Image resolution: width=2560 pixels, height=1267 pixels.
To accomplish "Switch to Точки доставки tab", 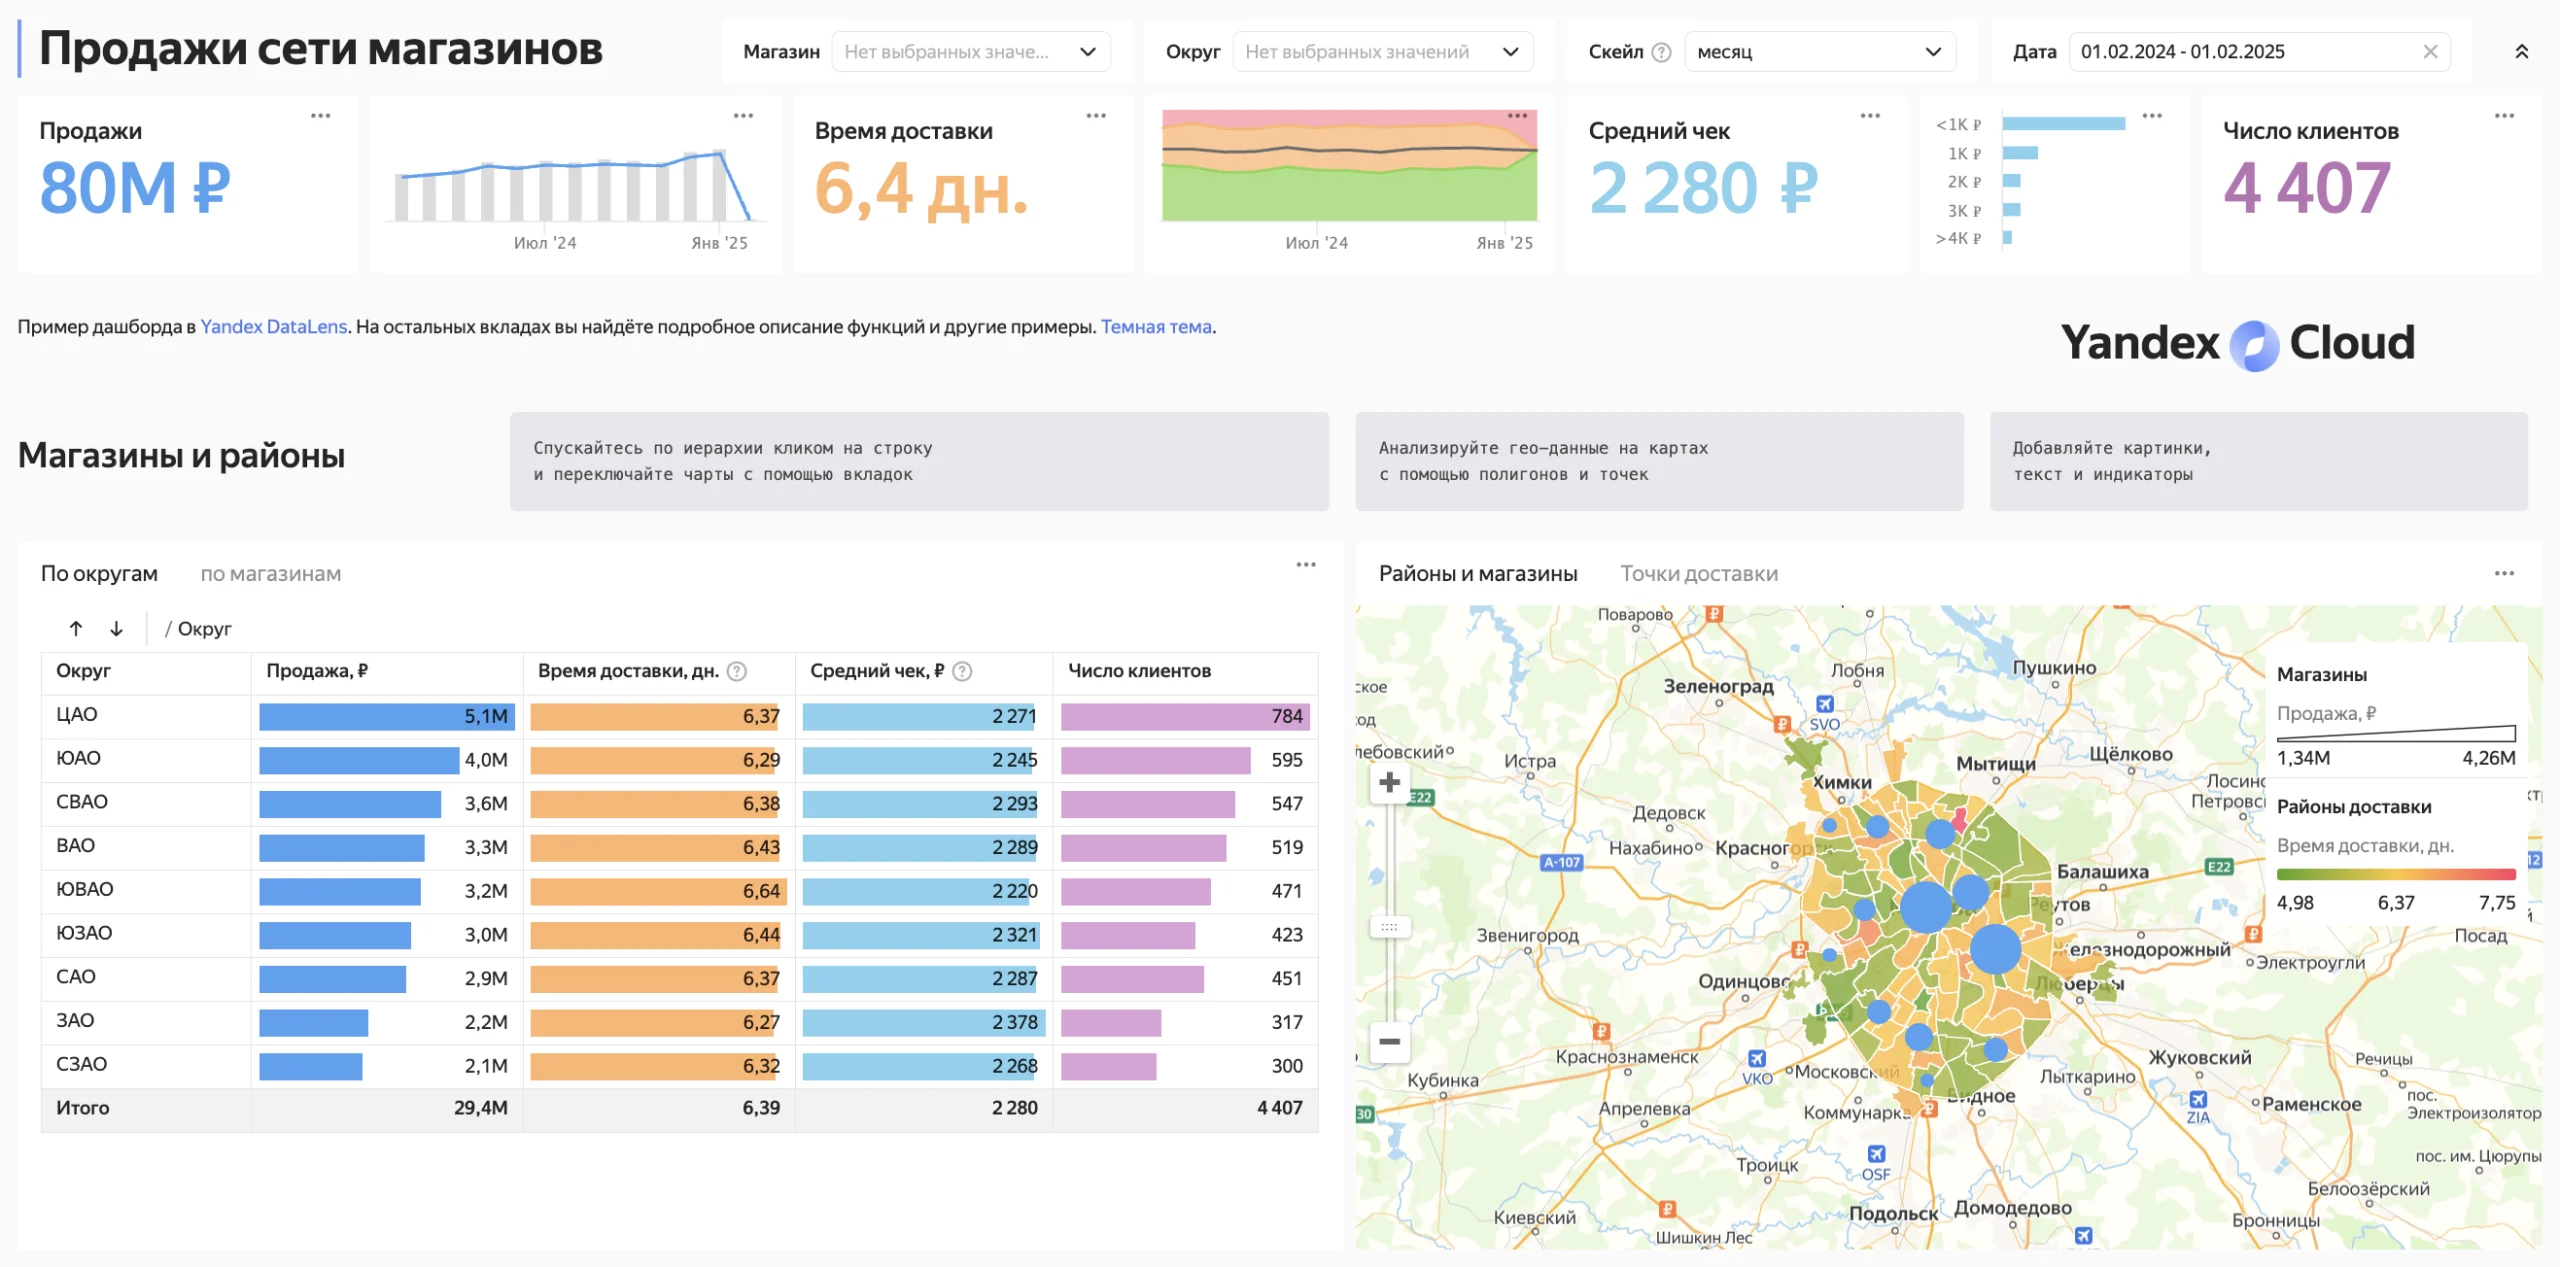I will (x=1699, y=574).
